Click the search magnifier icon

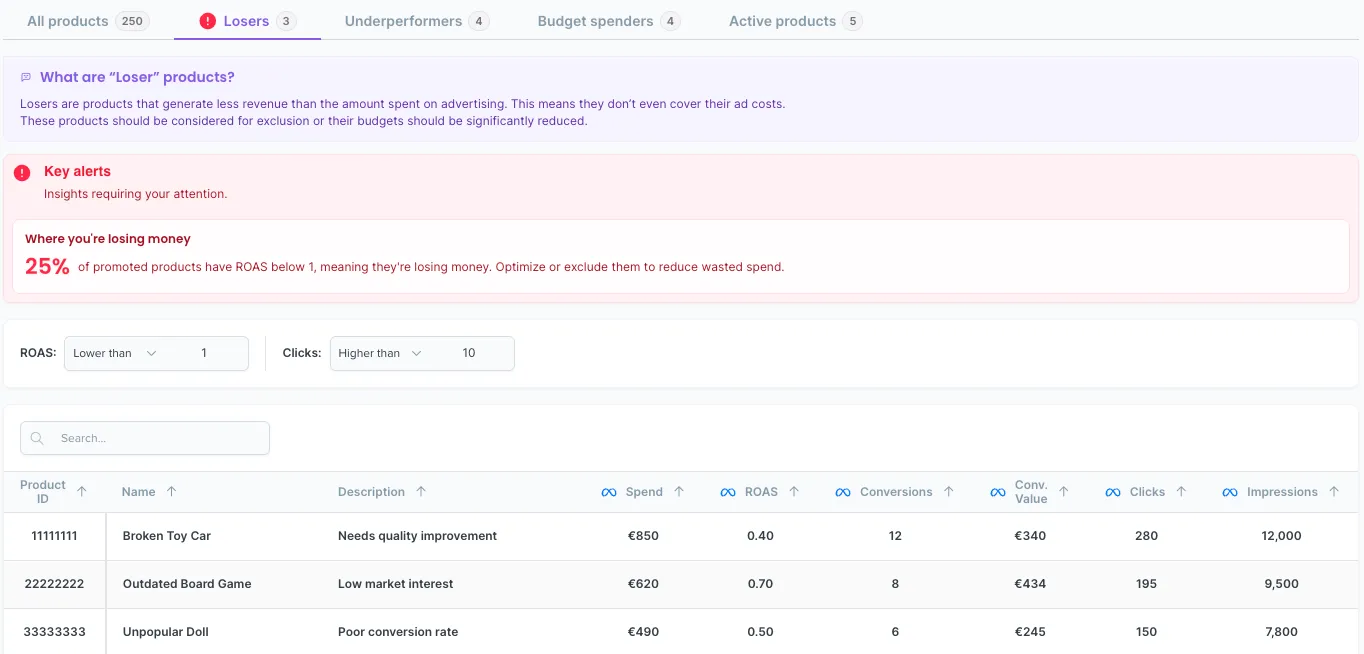(x=37, y=438)
